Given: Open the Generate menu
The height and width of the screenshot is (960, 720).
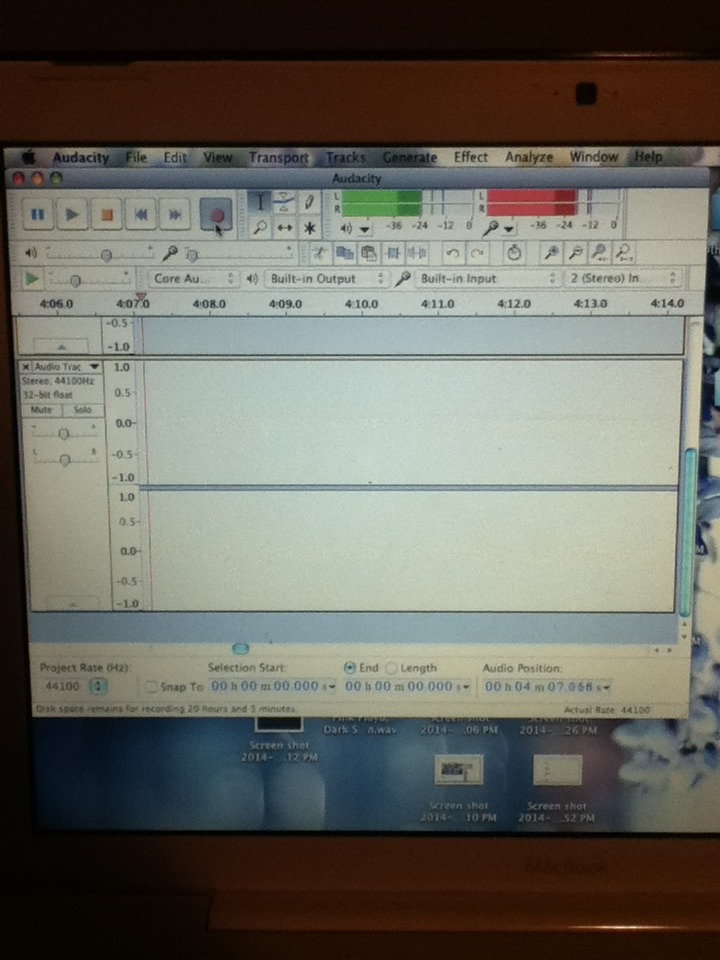Looking at the screenshot, I should pos(410,157).
